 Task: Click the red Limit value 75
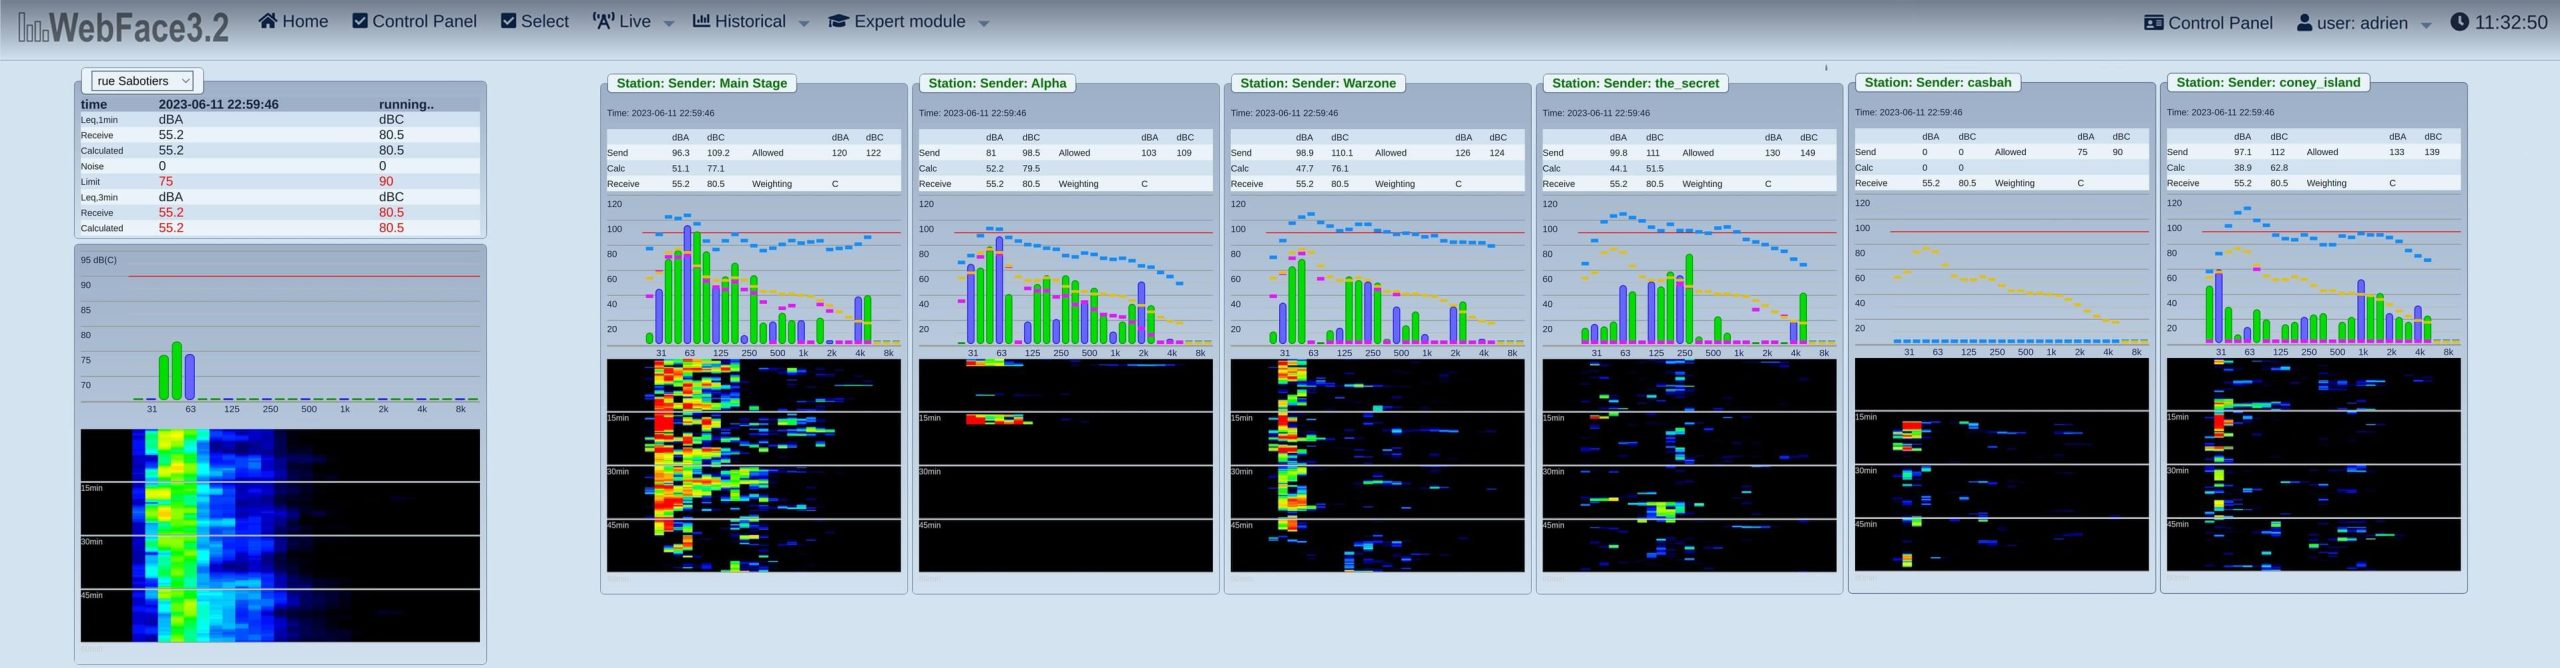[166, 181]
